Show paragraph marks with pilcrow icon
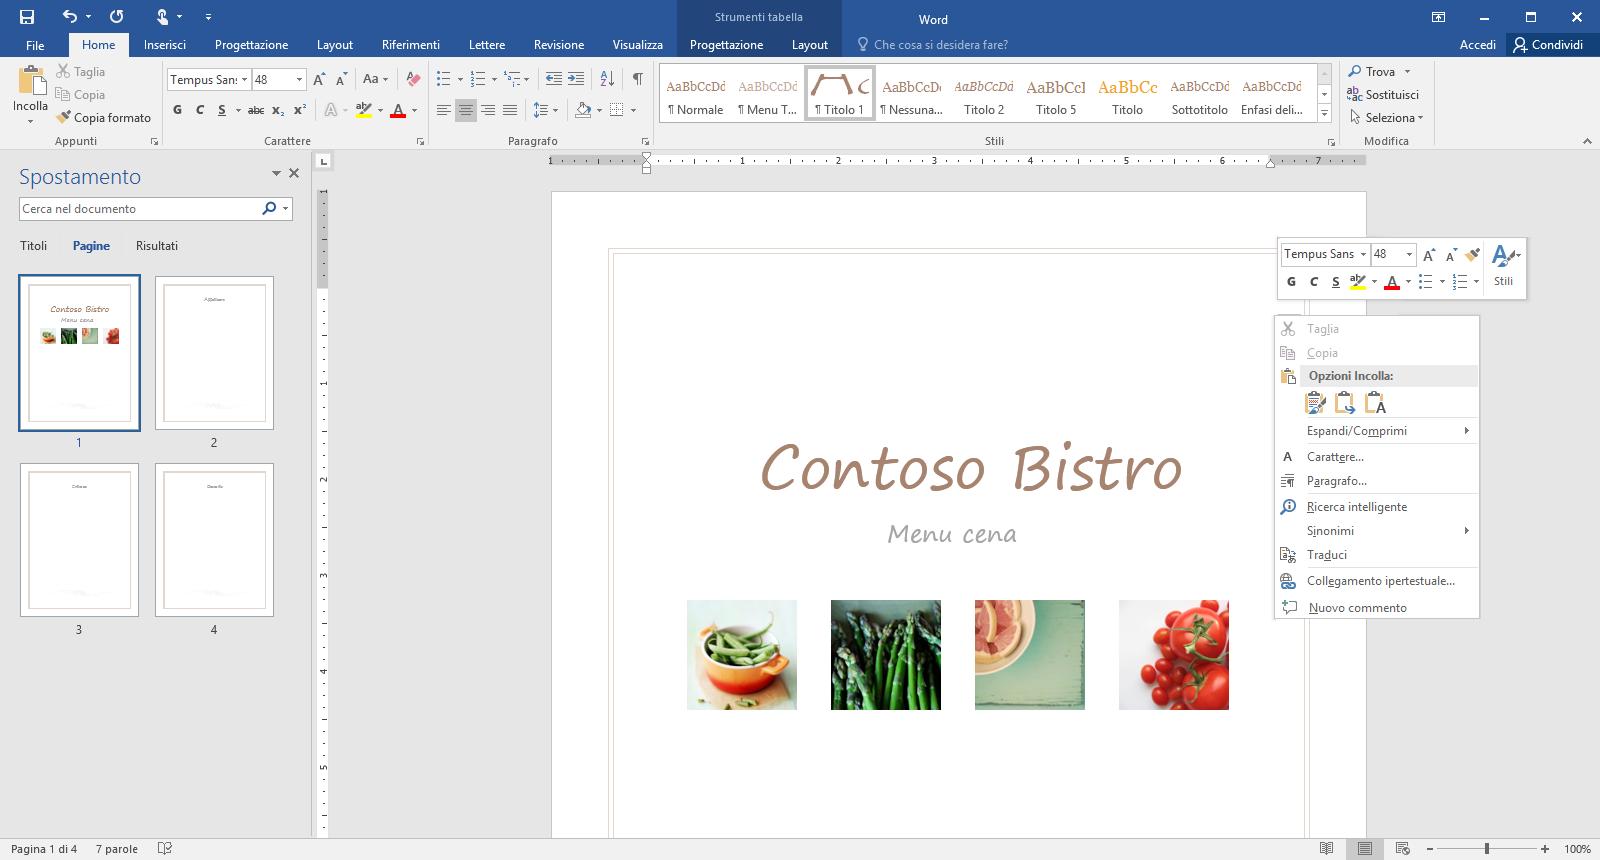The image size is (1600, 860). click(637, 79)
